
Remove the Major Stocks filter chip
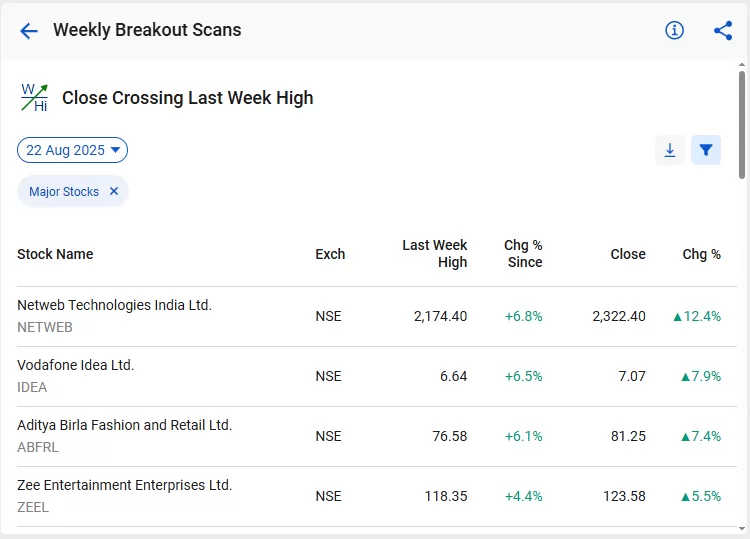[114, 191]
